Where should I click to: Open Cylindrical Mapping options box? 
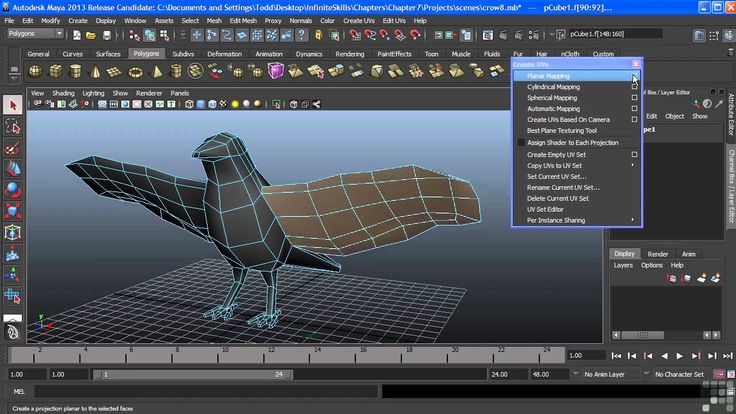click(x=634, y=87)
